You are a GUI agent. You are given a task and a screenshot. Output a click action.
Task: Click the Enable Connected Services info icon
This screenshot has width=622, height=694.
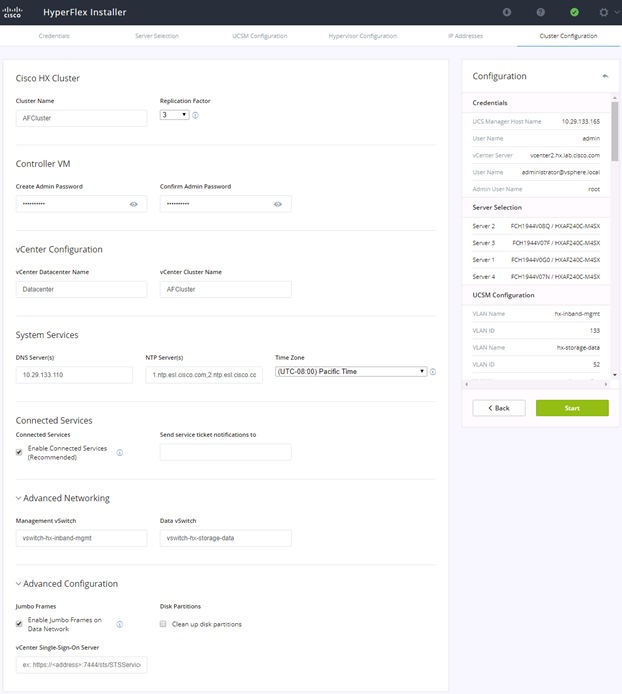click(120, 452)
